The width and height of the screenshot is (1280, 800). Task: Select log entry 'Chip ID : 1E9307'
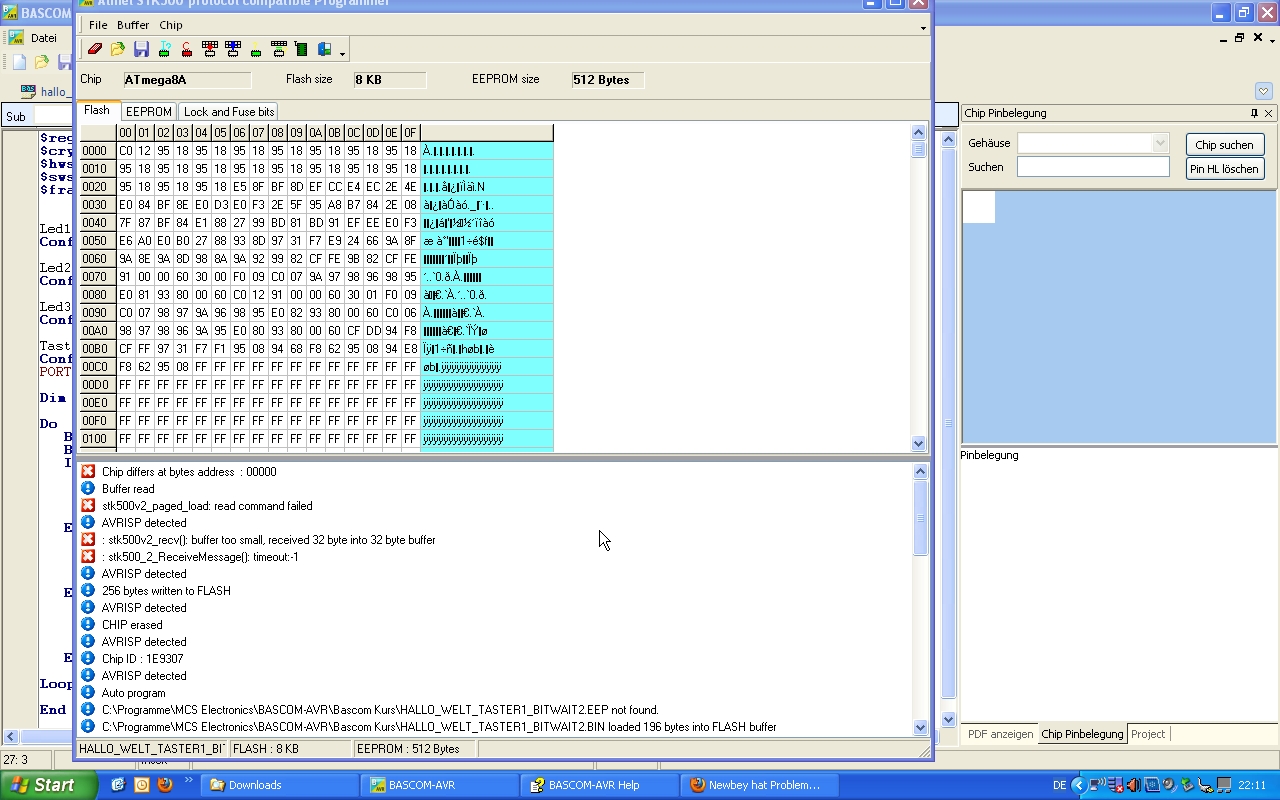point(142,659)
